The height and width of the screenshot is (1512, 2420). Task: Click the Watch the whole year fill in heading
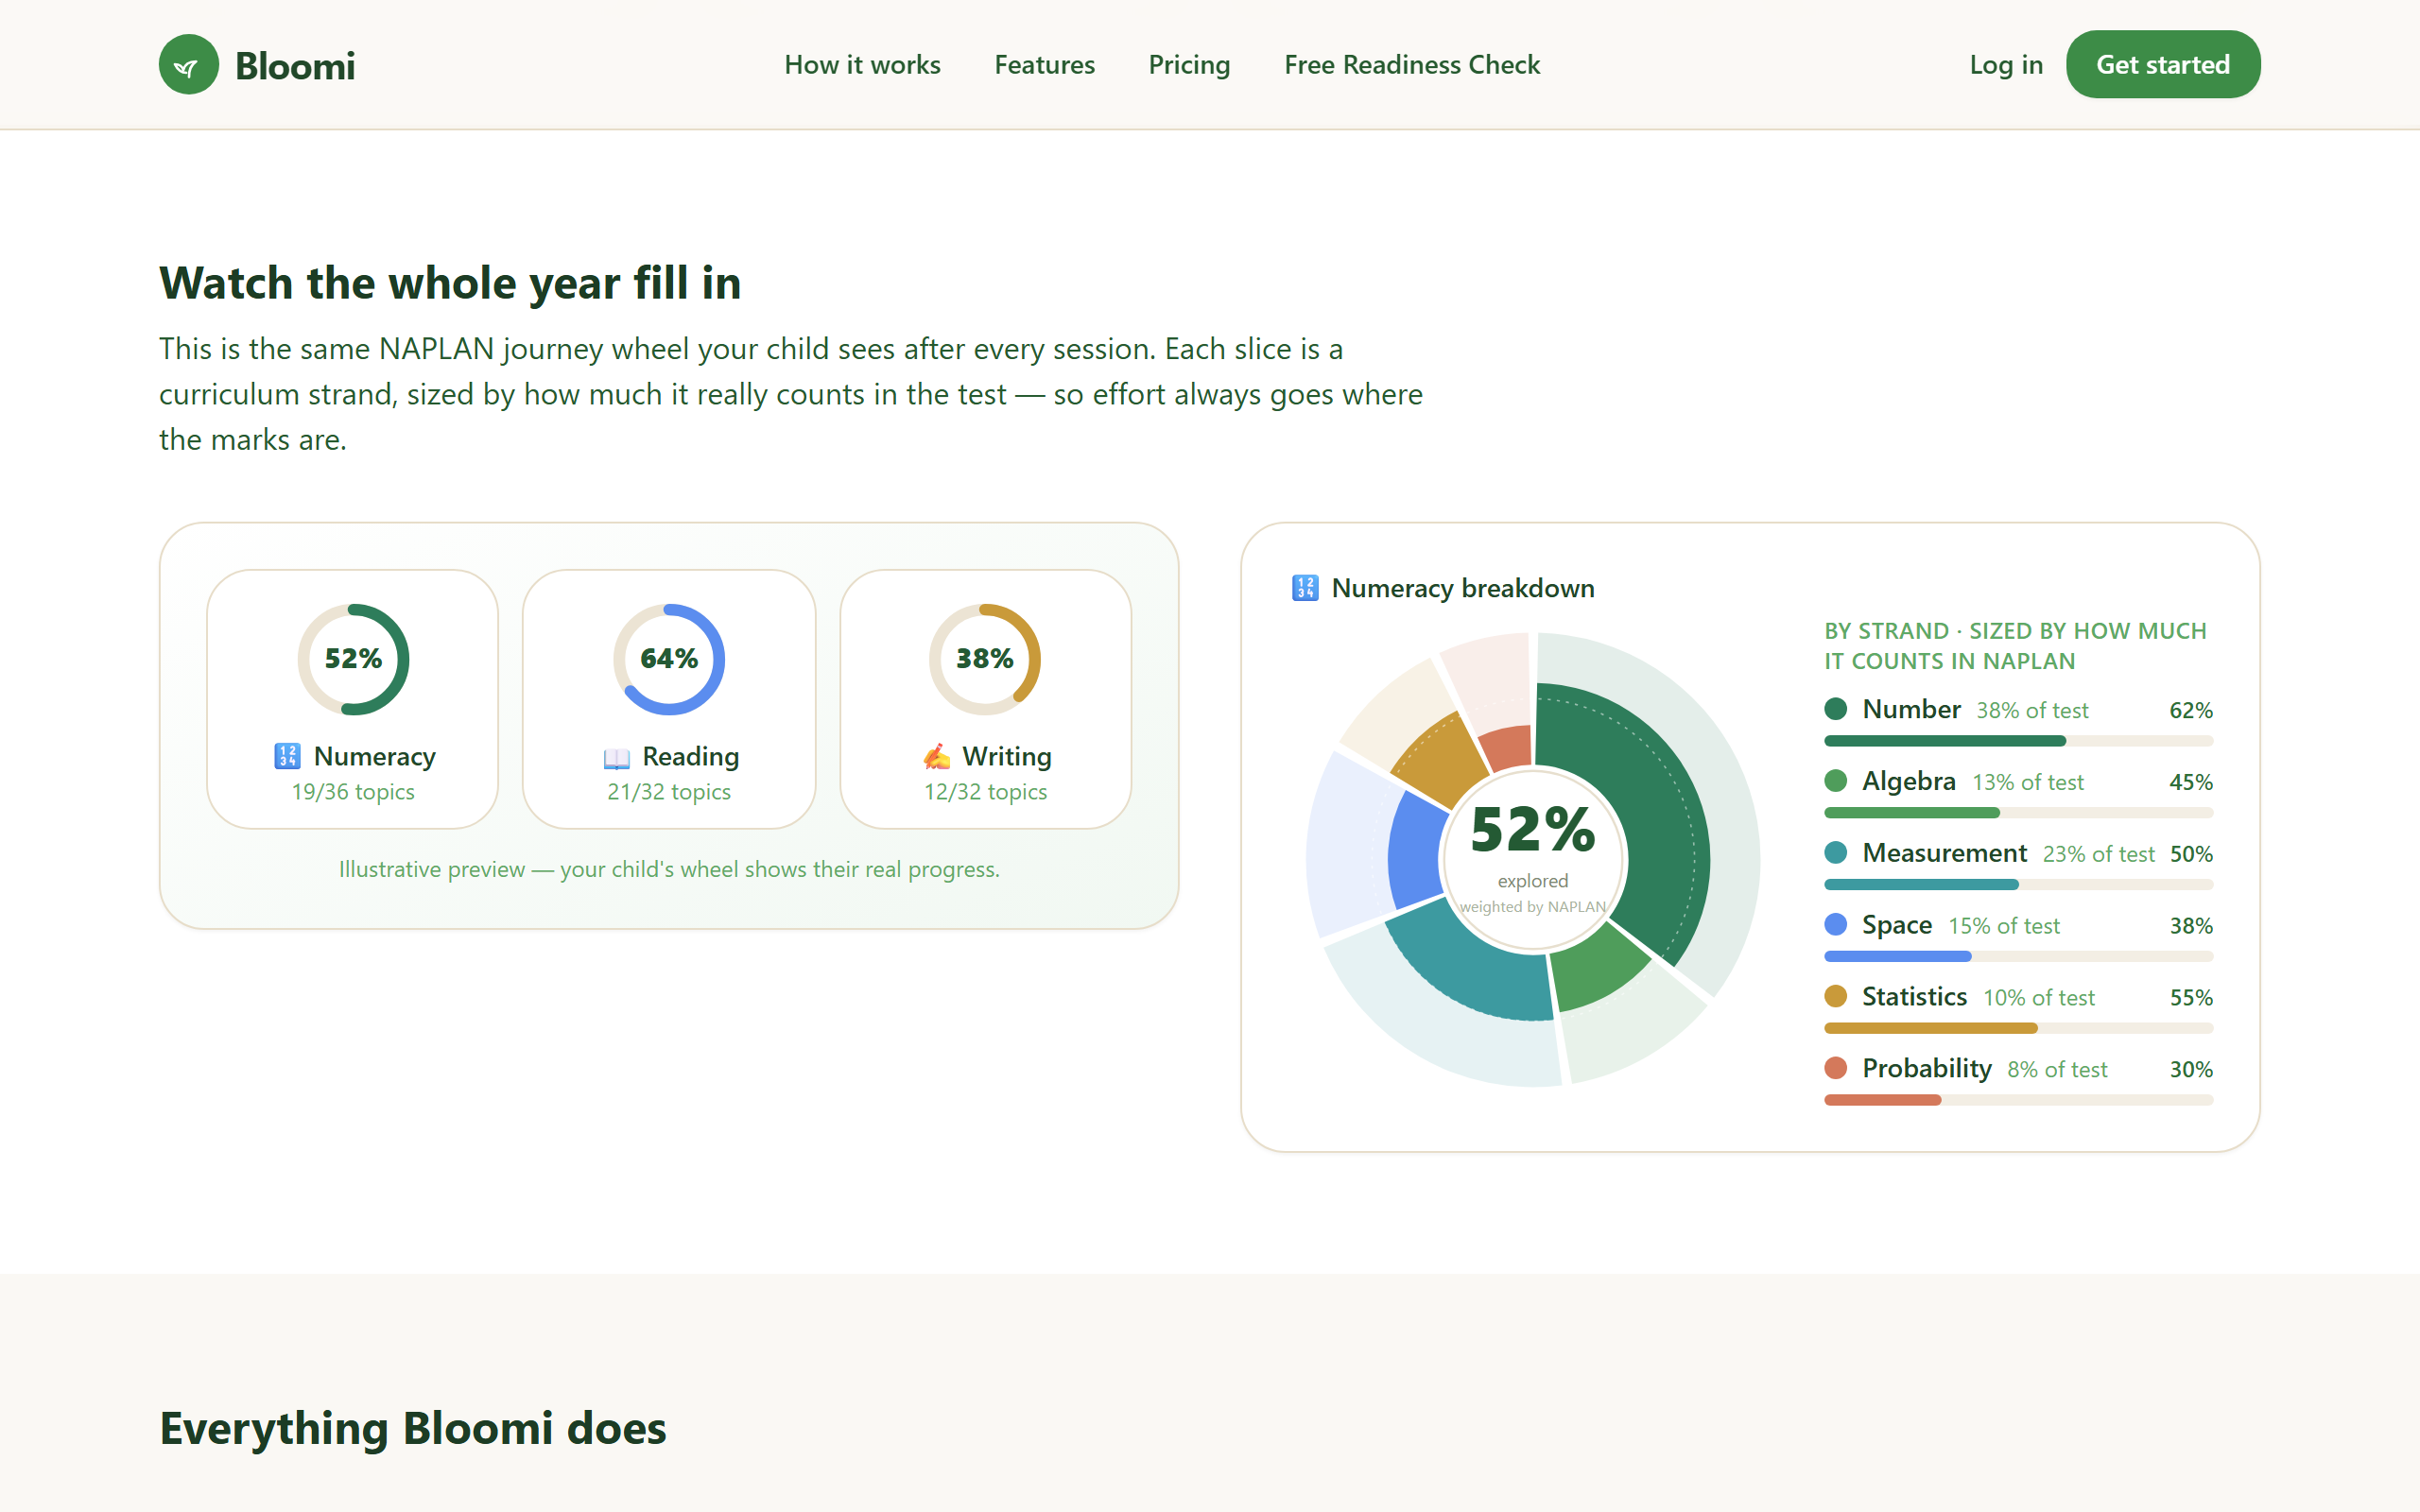(450, 283)
